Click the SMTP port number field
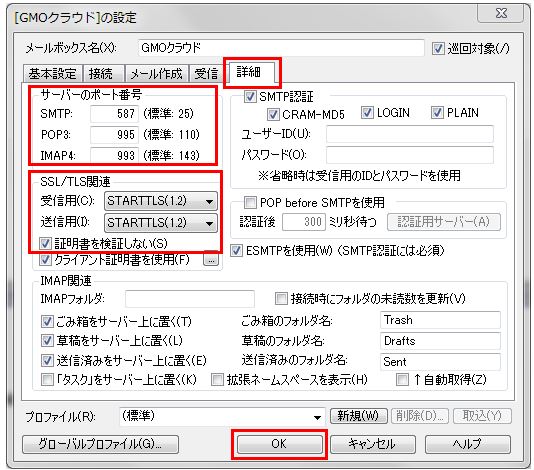Screen dimensions: 534x470 coord(114,113)
